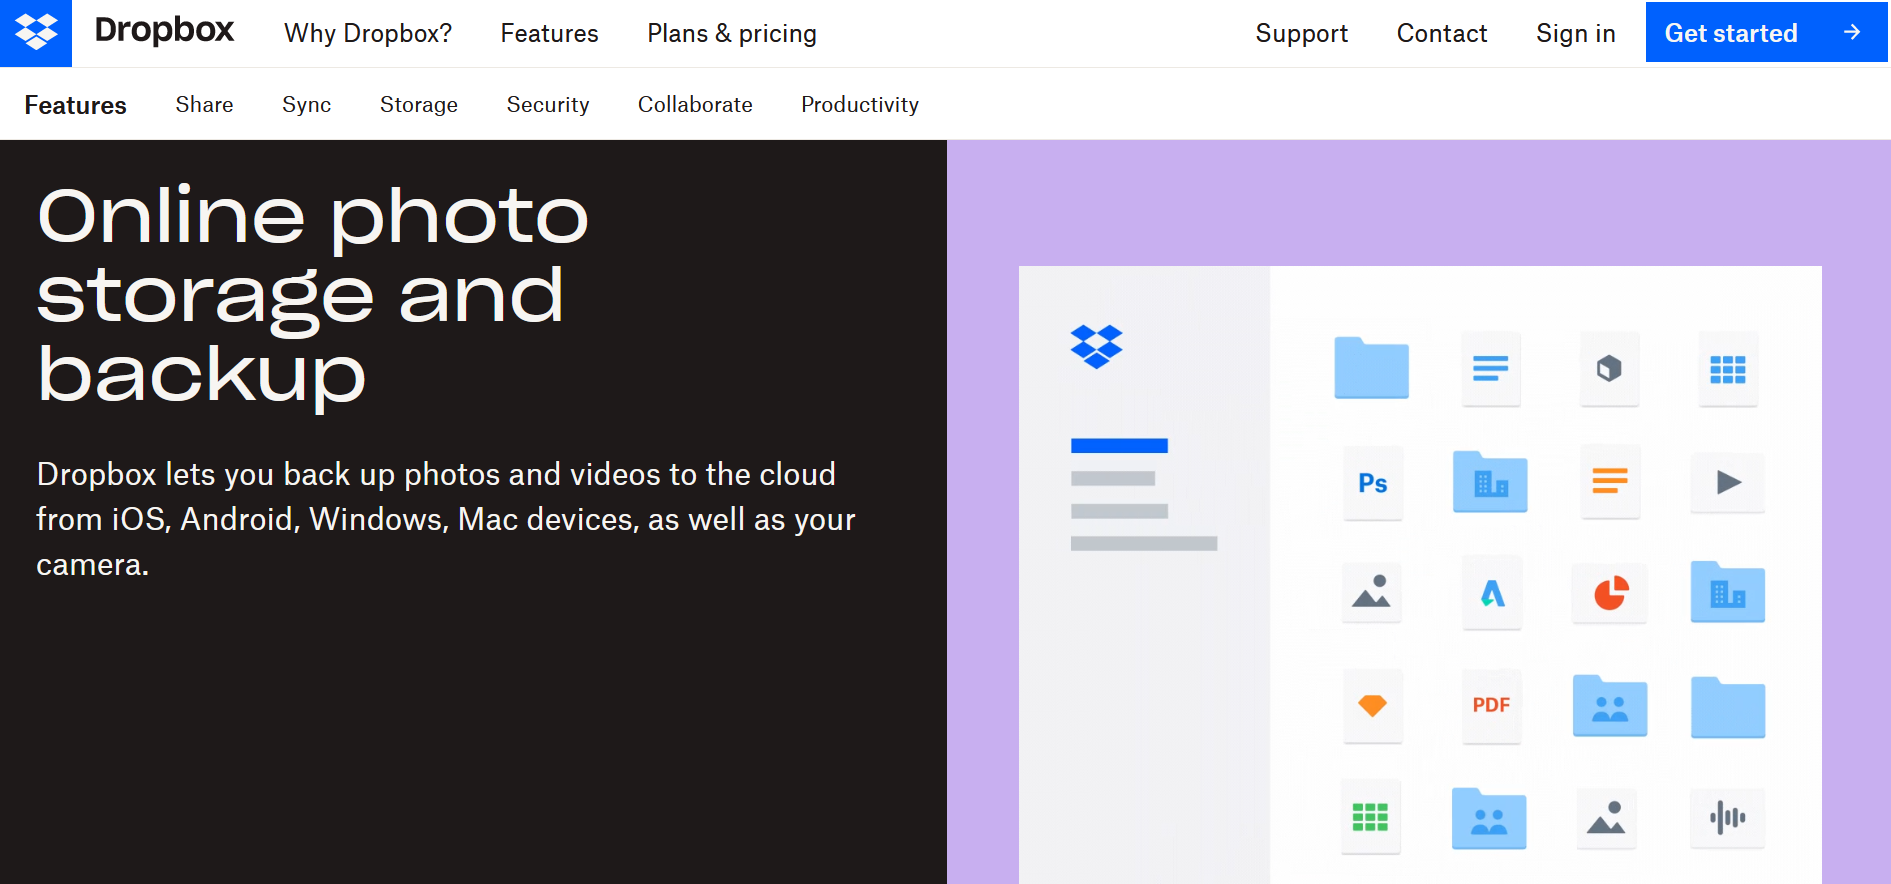Open the Features top navigation item
Viewport: 1891px width, 884px height.
549,33
